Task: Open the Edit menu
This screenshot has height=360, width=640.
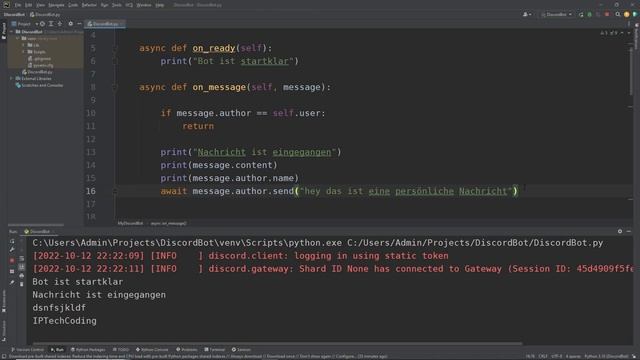Action: (x=28, y=5)
